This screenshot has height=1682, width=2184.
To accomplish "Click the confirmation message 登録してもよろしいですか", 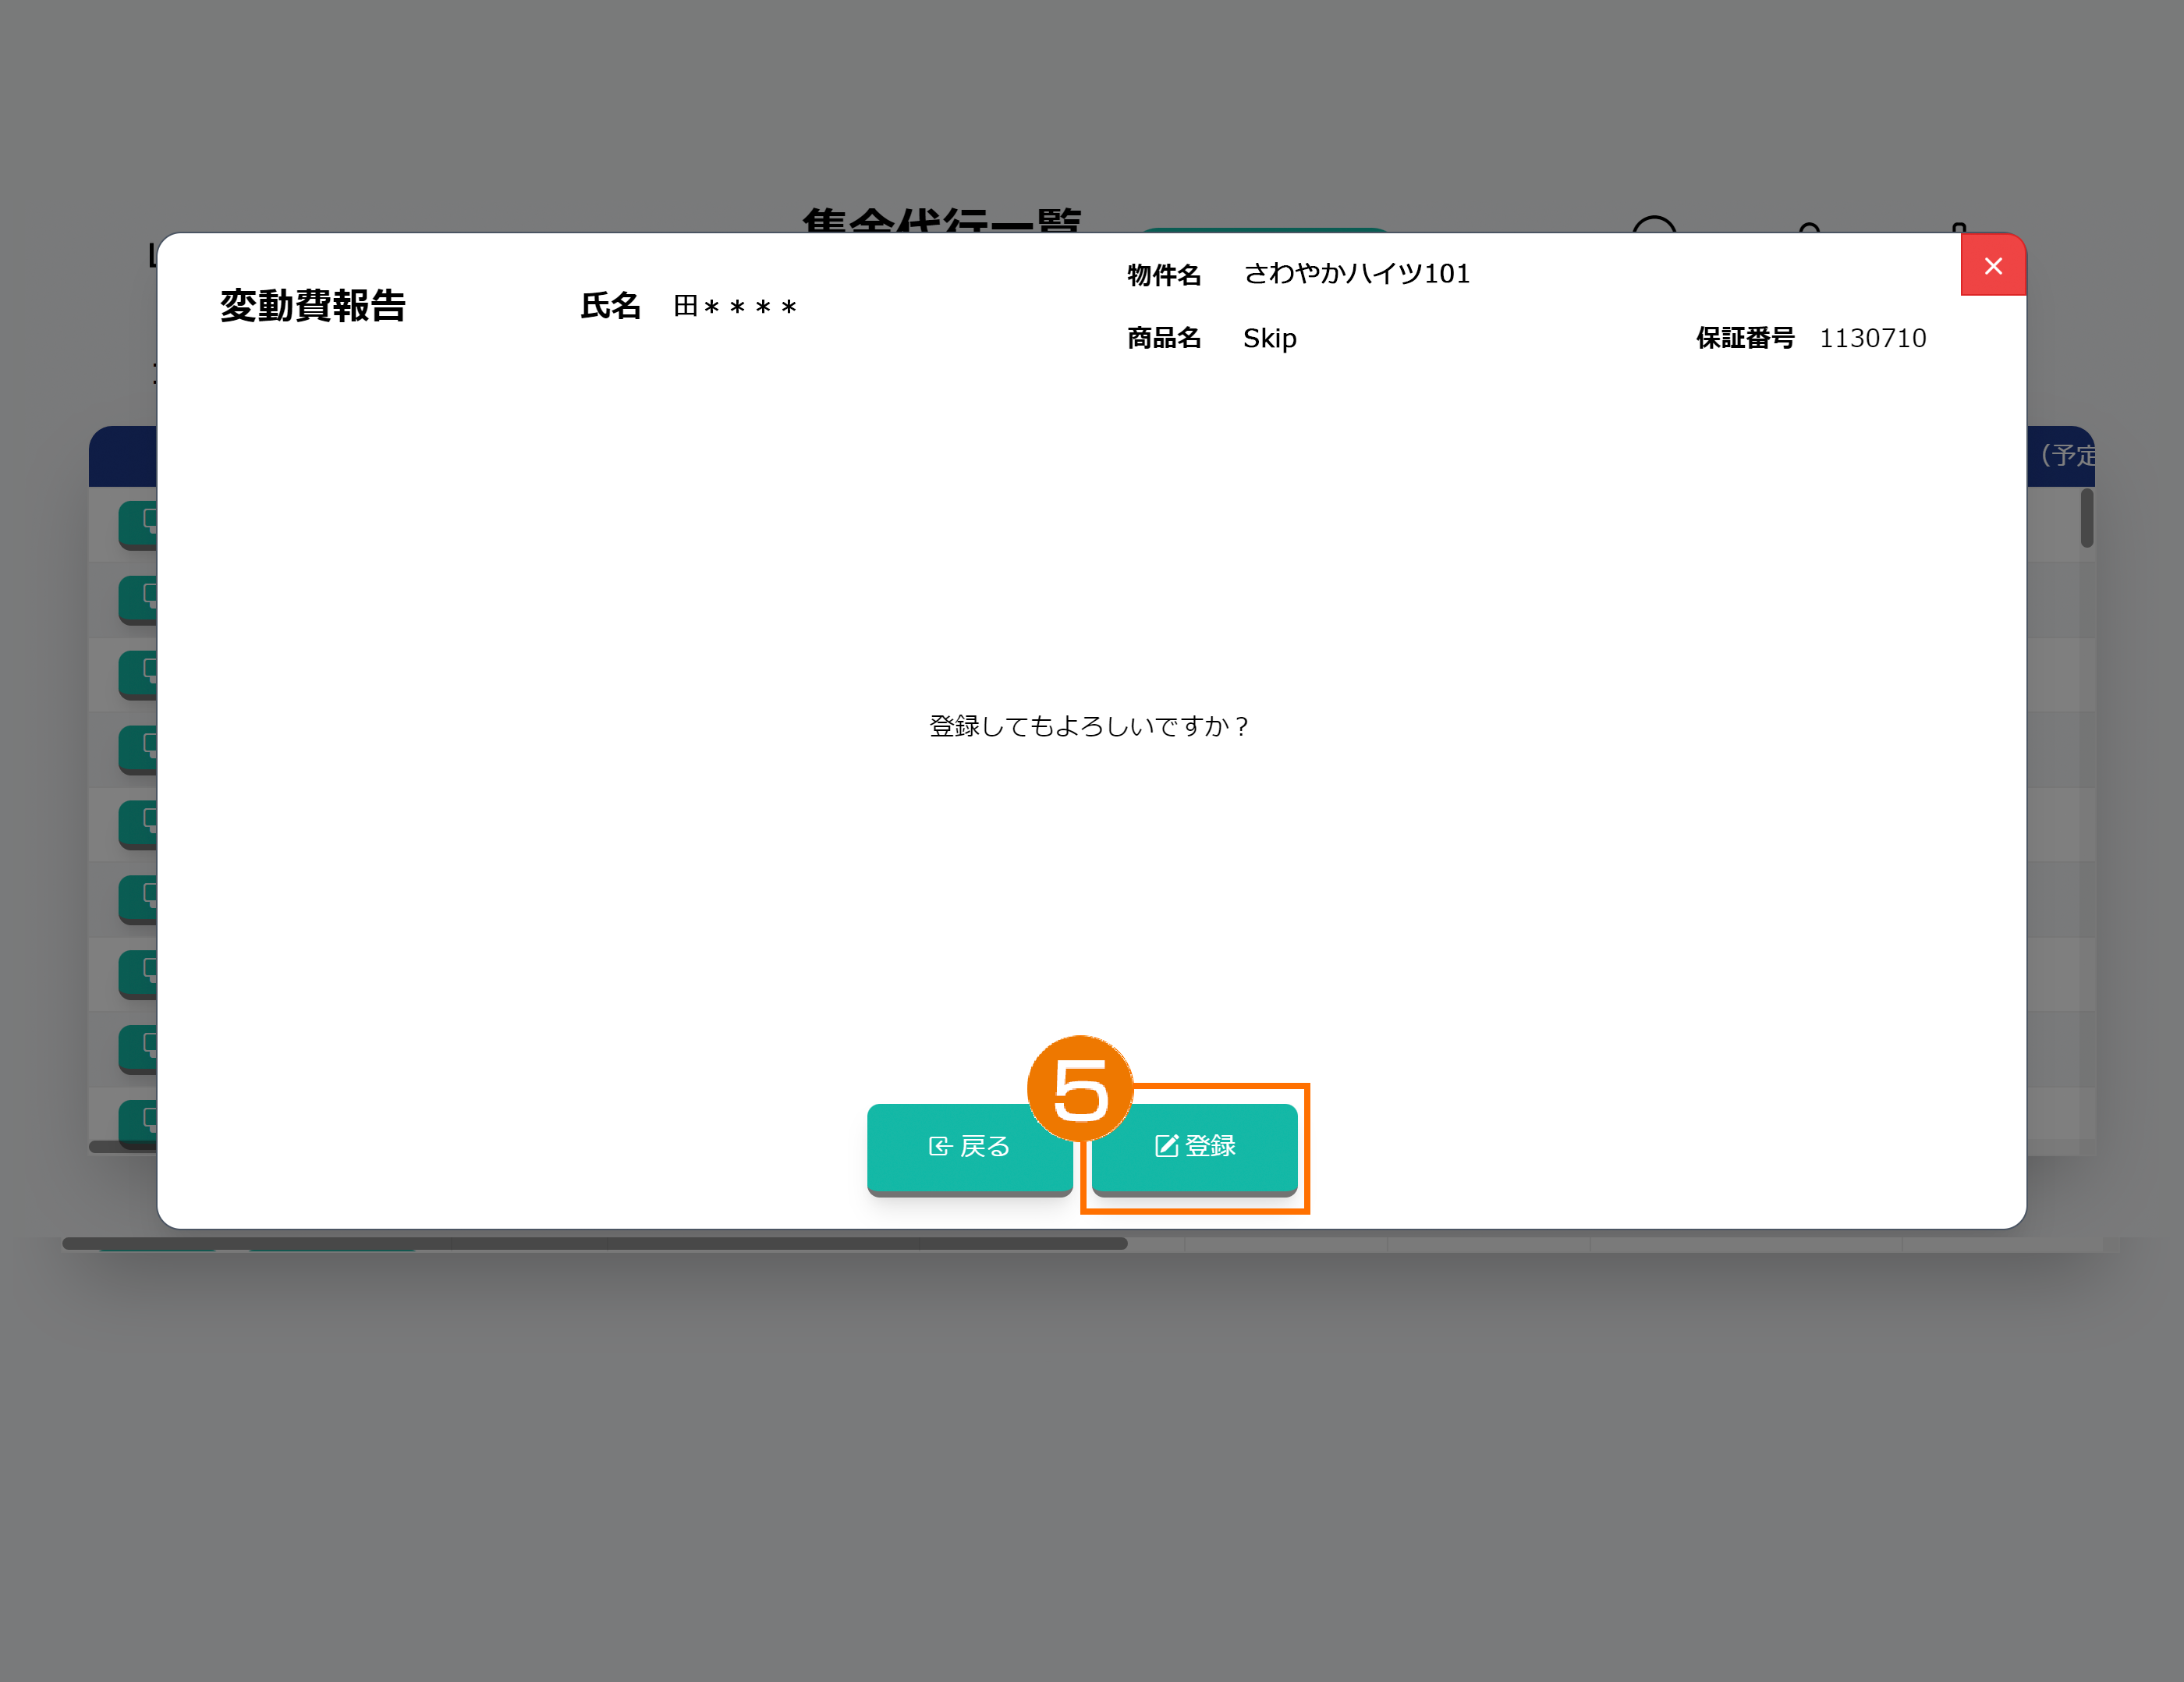I will click(x=1089, y=726).
